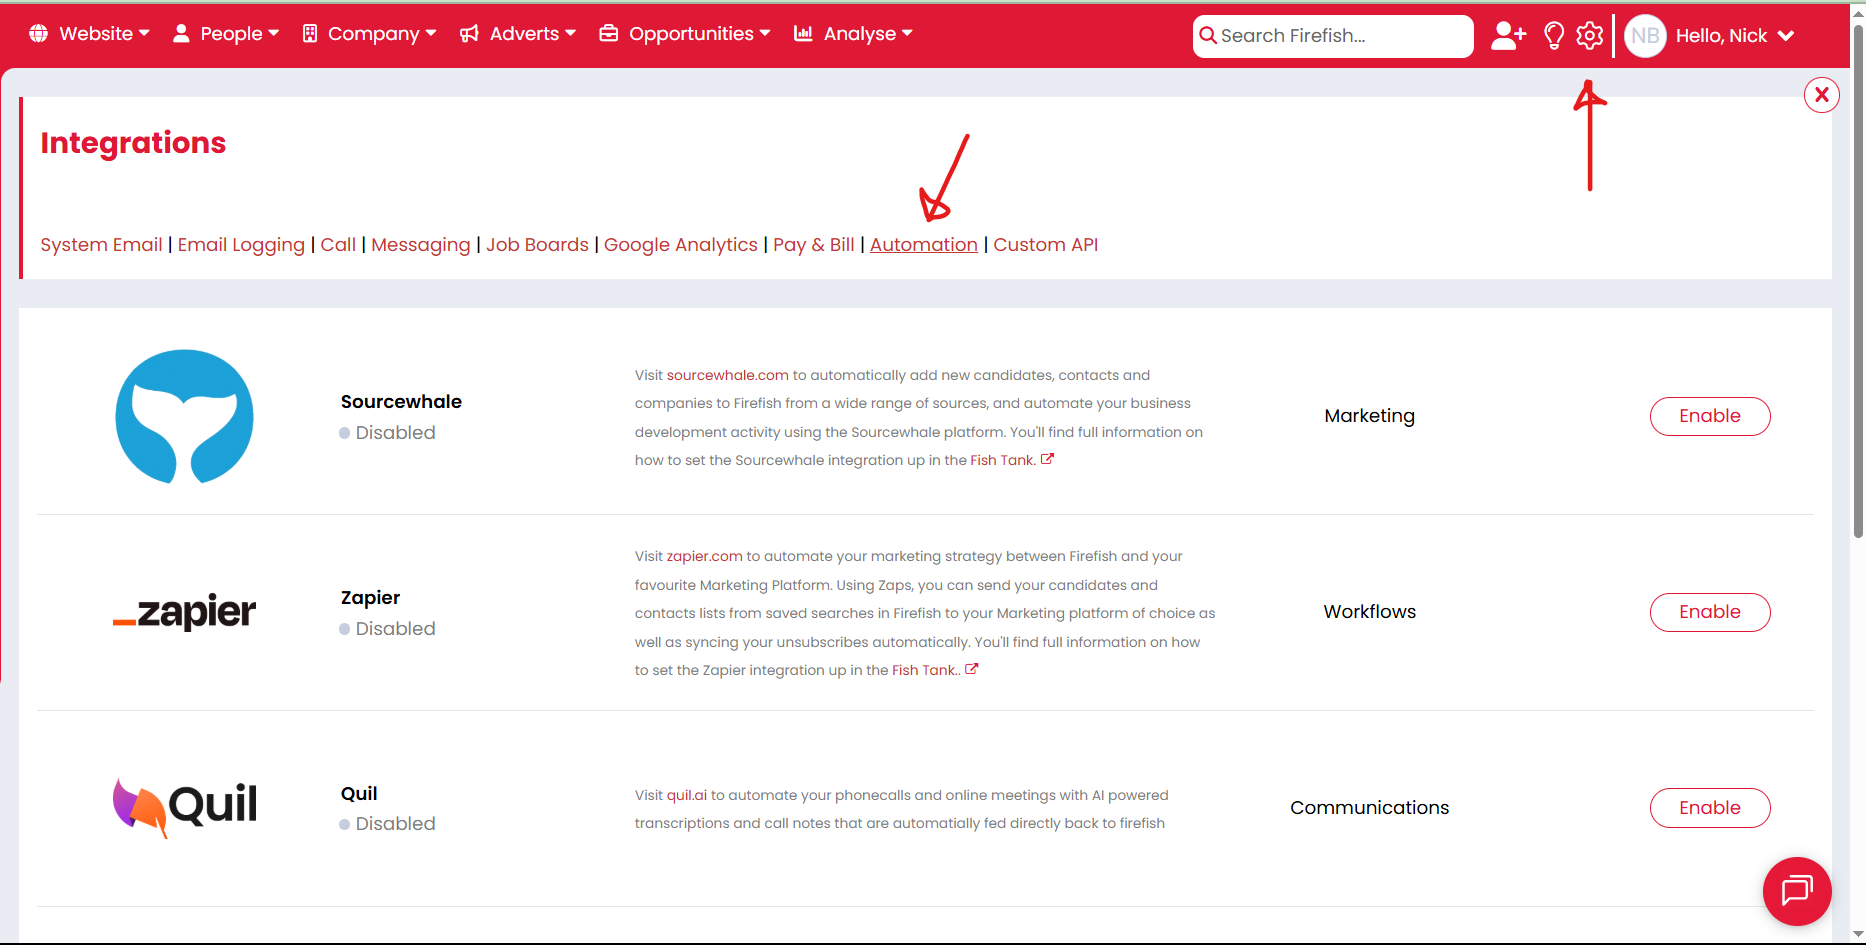Screen dimensions: 1866x945
Task: Click the add person icon
Action: (1508, 36)
